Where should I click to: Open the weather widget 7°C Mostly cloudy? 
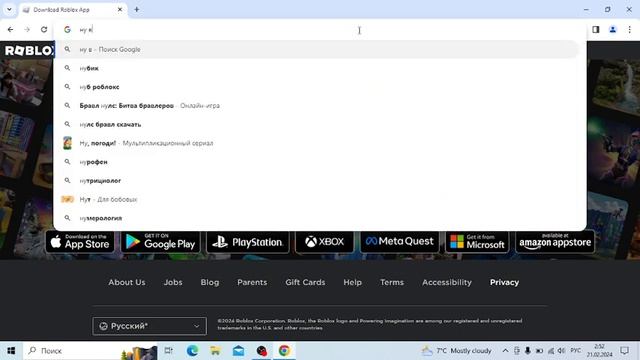click(456, 351)
